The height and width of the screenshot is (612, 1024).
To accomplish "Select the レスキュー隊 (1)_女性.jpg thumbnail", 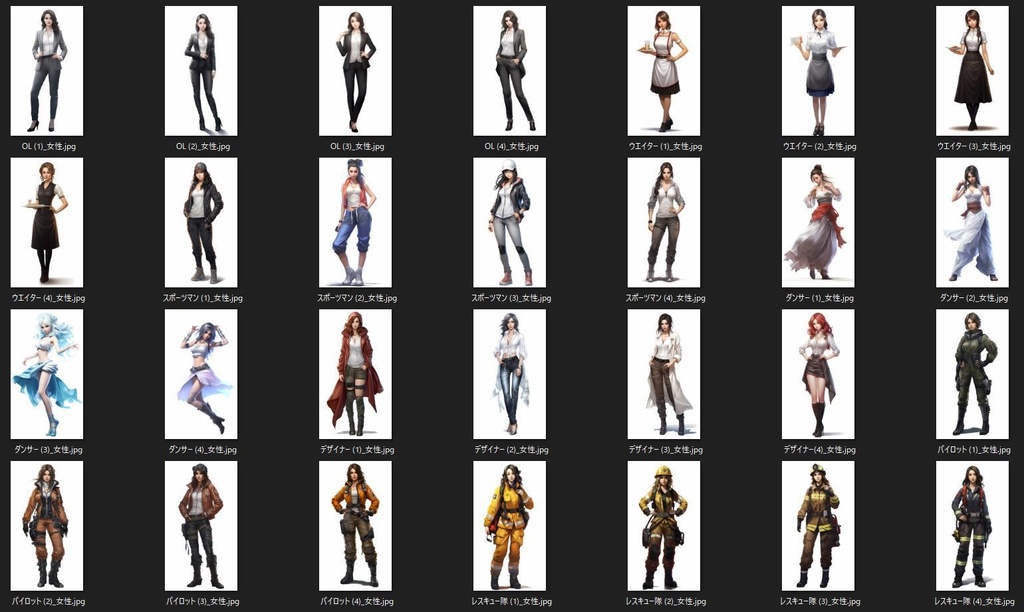I will (x=509, y=526).
